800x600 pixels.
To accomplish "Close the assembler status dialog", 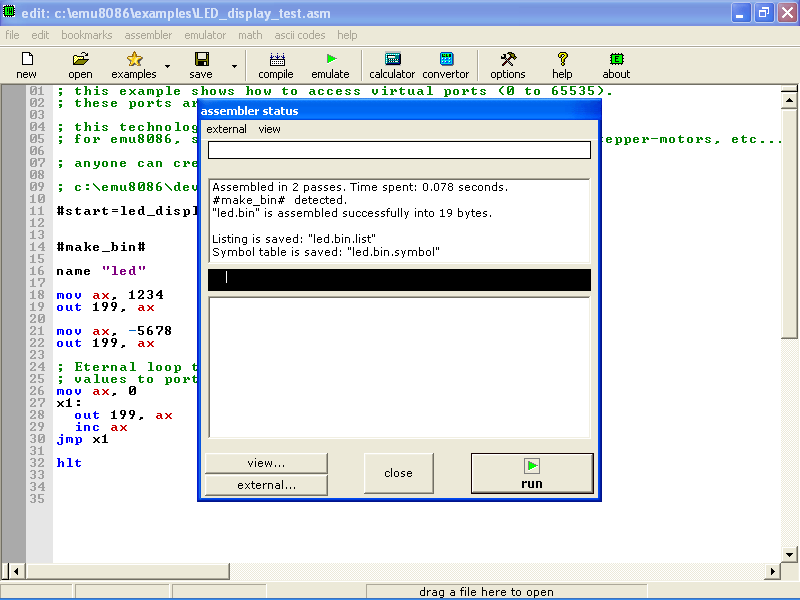I will (398, 473).
